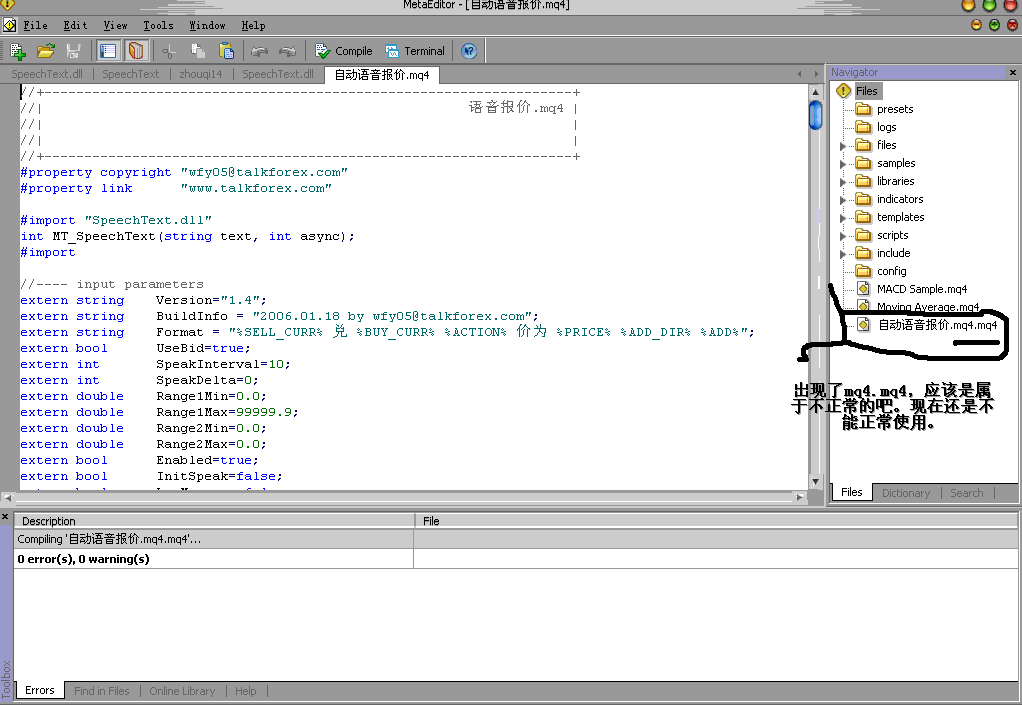Copy selection with the copy icon
1022x705 pixels.
[x=197, y=51]
